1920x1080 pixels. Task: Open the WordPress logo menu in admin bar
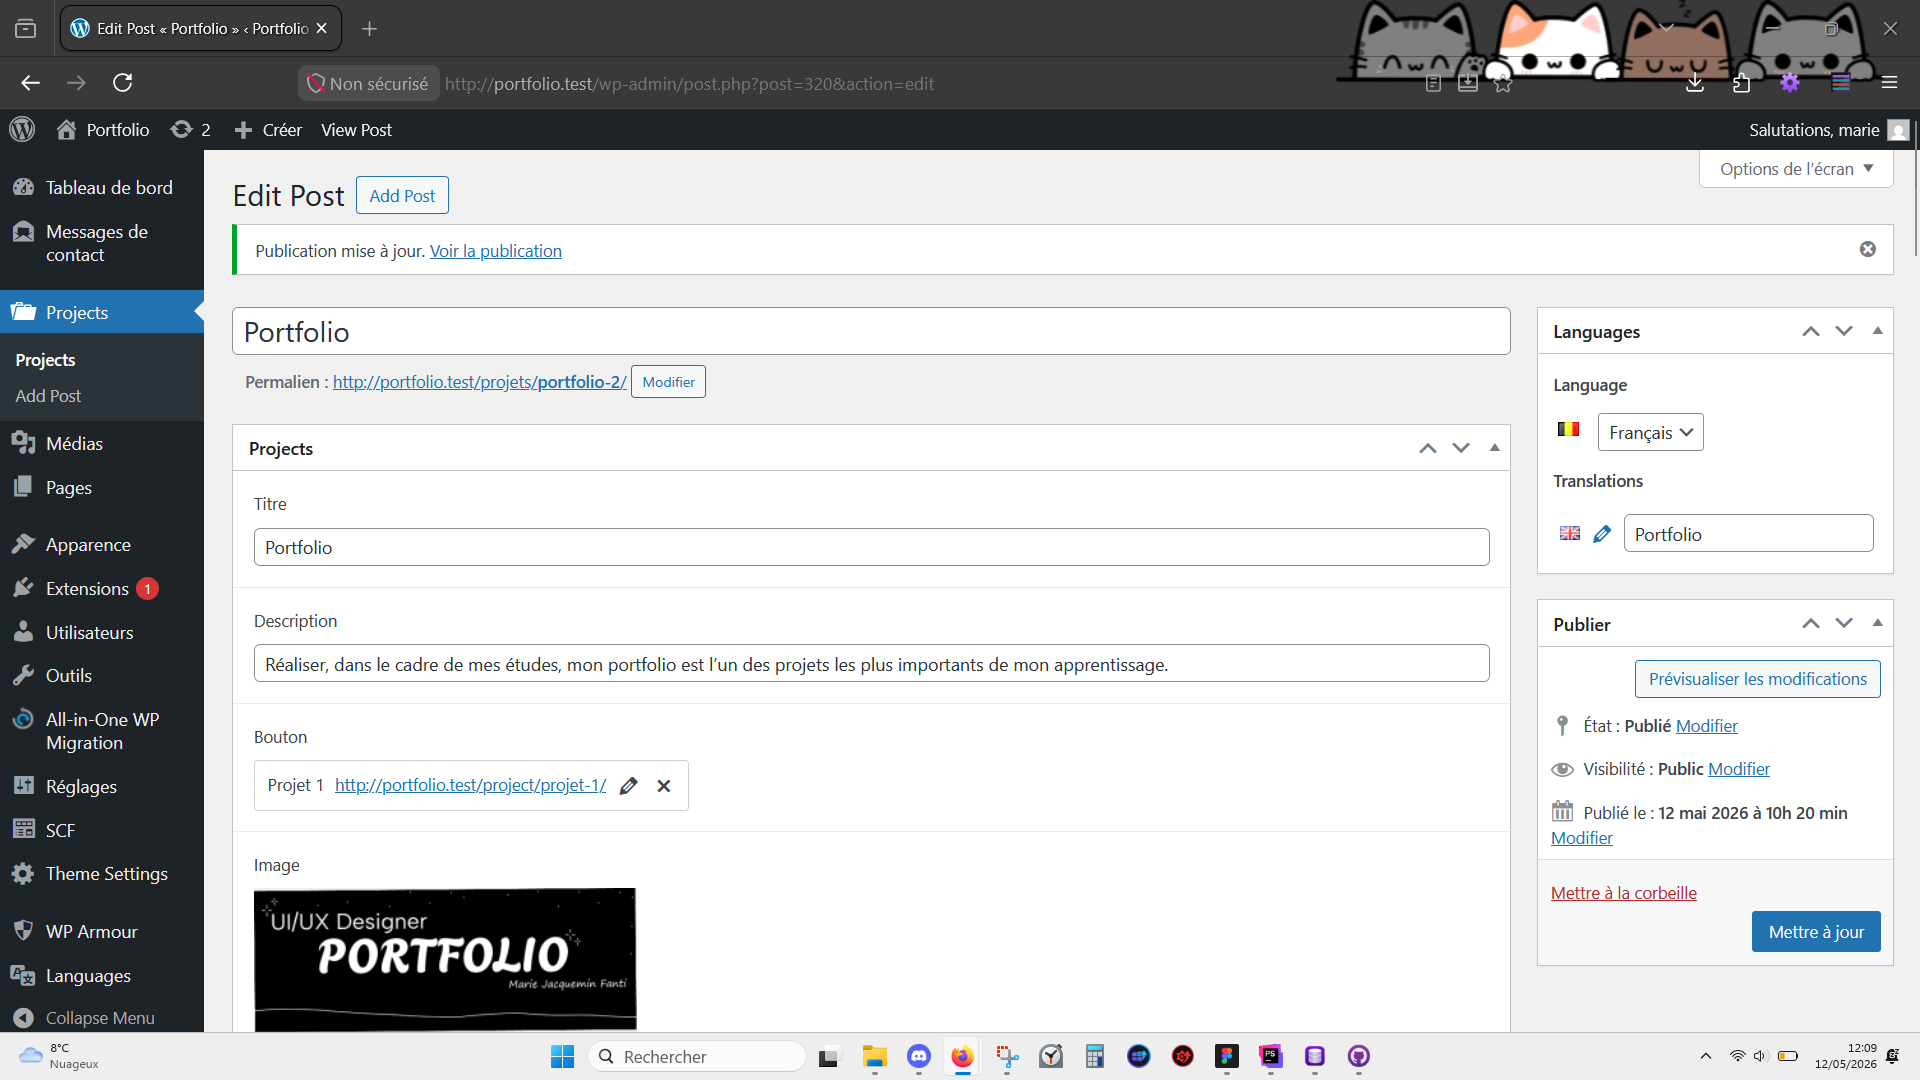22,130
